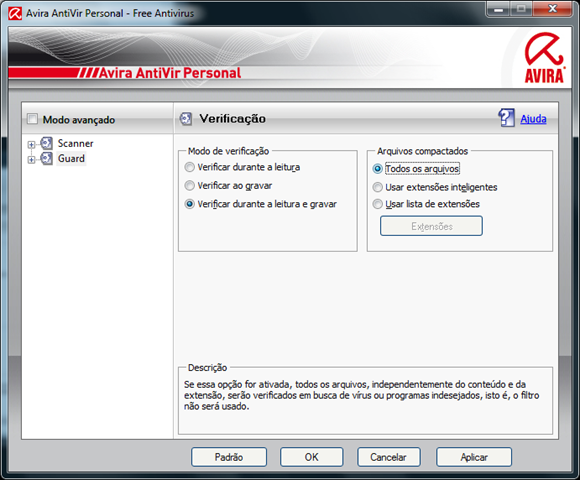
Task: Click the Avira umbrella icon in title bar
Action: pos(15,13)
